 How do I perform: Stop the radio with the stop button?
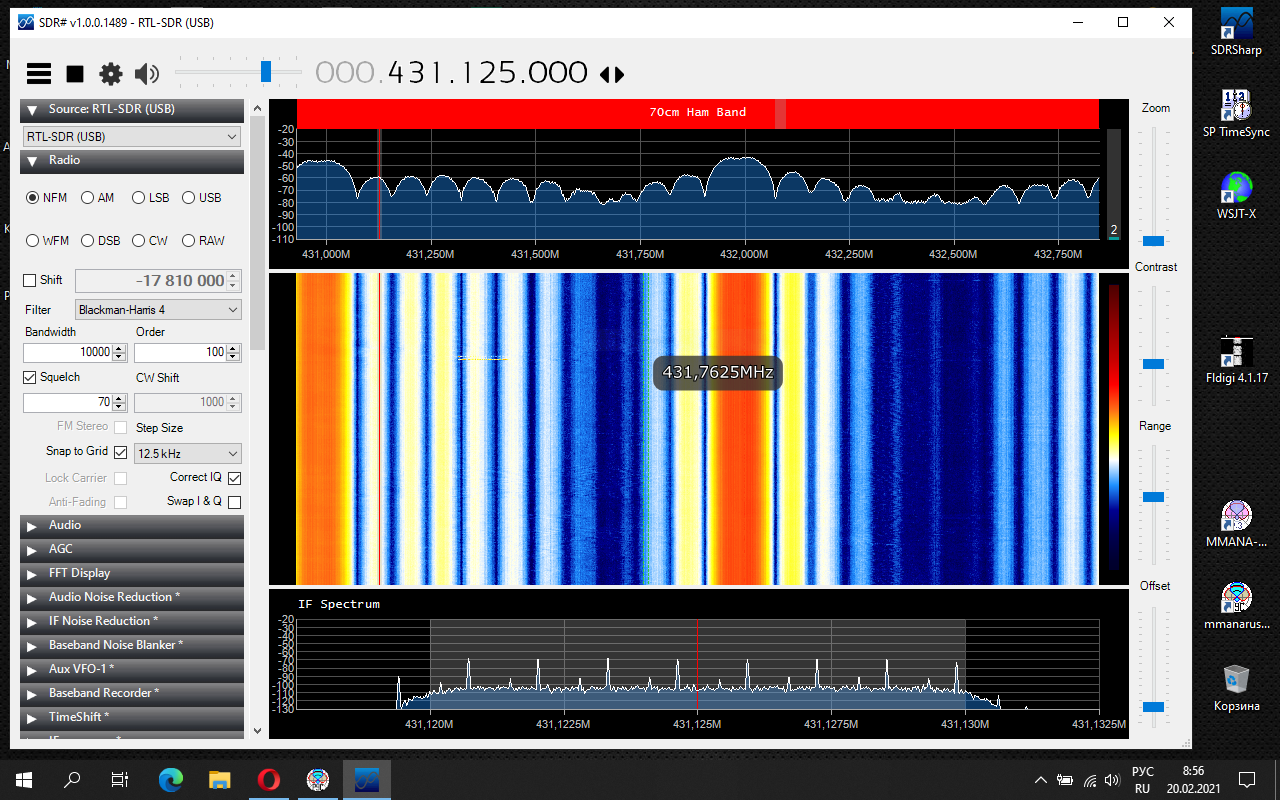(x=75, y=73)
